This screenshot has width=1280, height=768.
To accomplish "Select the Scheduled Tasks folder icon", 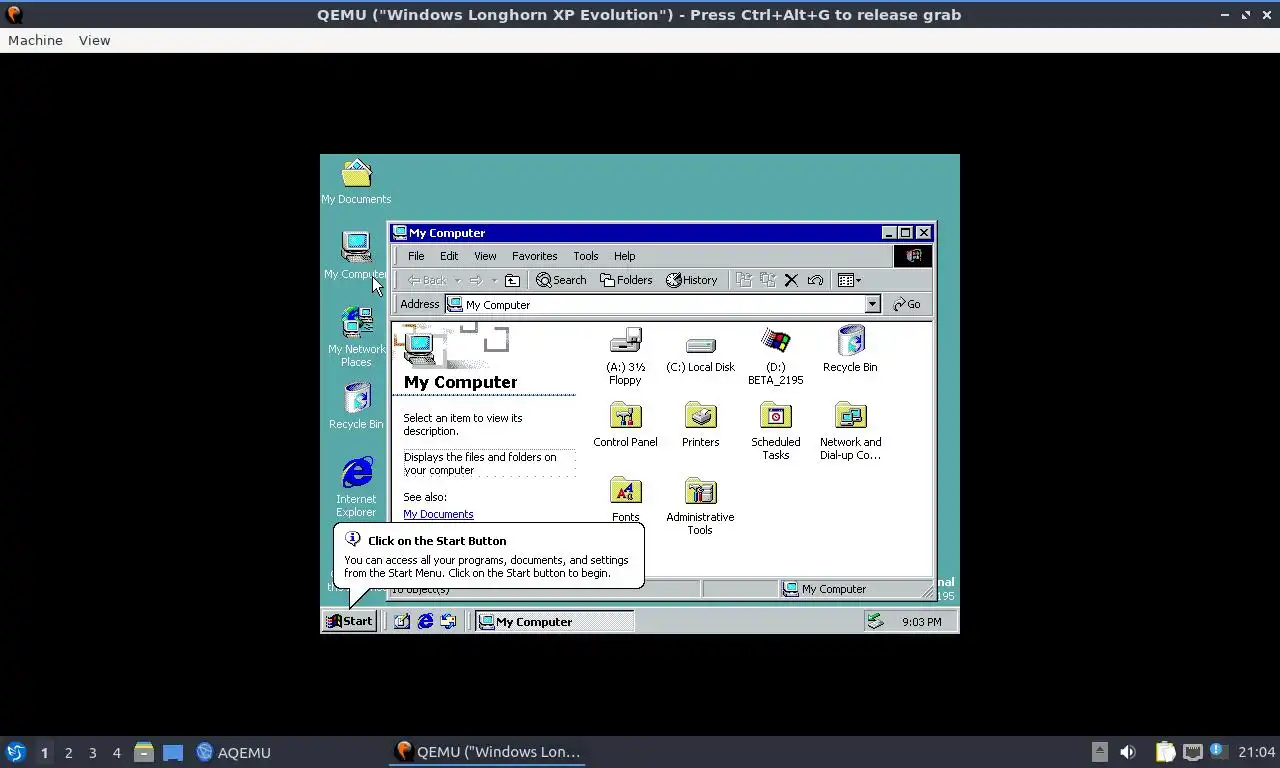I will [775, 416].
